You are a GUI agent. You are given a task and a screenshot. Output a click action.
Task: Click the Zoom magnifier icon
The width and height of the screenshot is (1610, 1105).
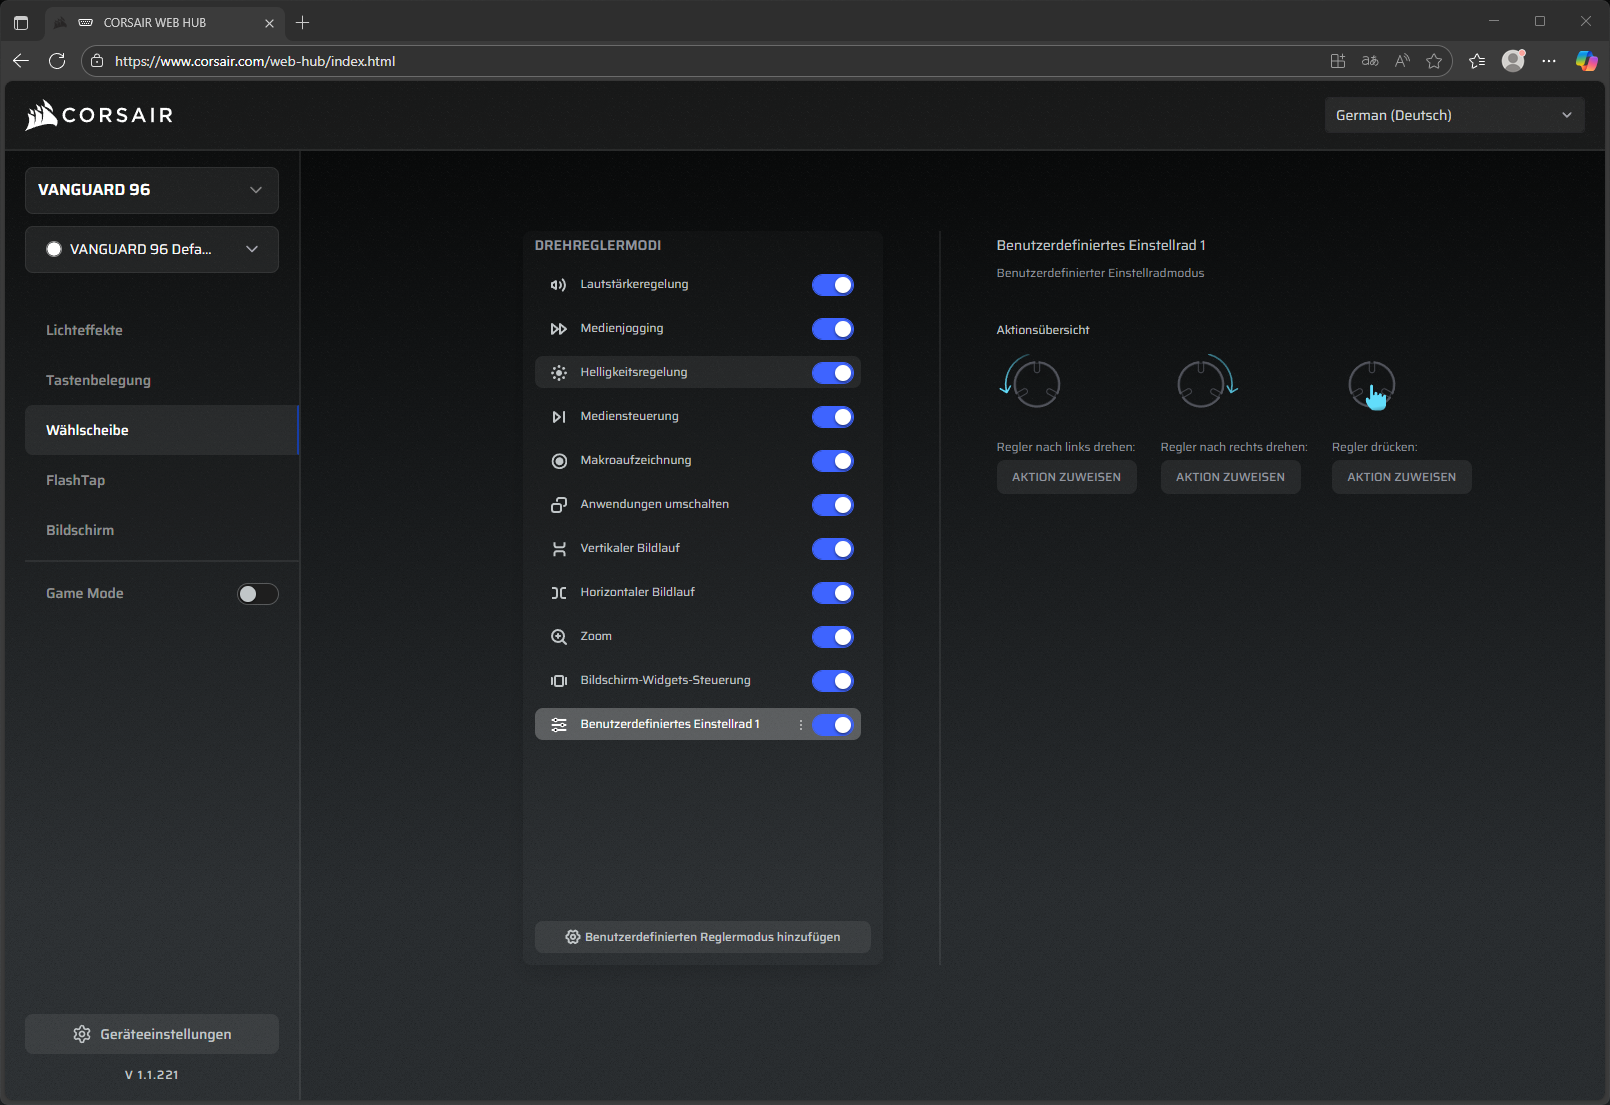tap(559, 637)
